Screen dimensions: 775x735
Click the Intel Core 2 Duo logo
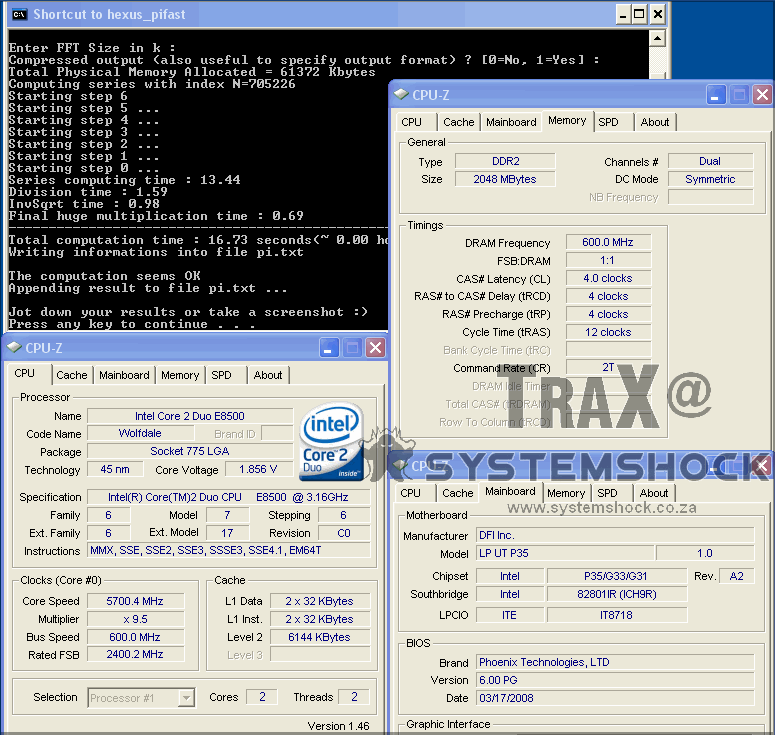tap(331, 441)
